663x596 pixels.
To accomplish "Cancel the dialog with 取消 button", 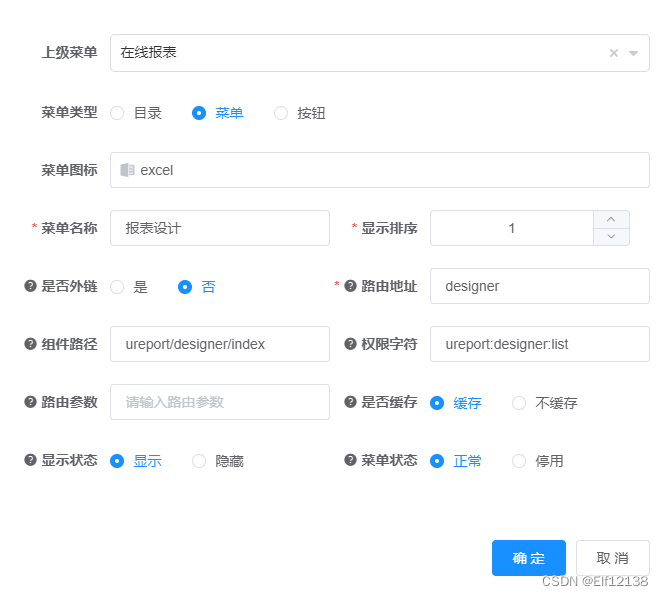I will click(x=613, y=558).
